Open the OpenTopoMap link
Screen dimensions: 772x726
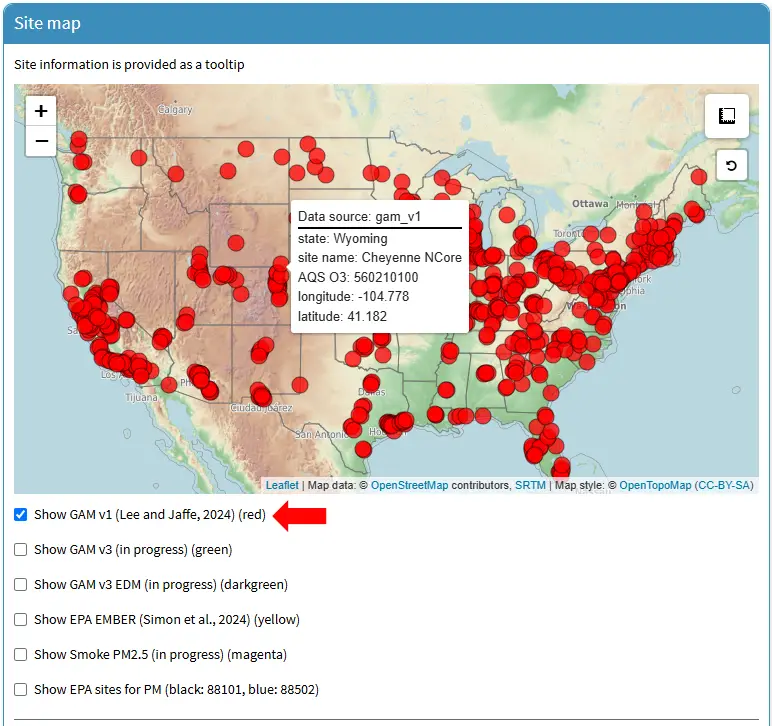pyautogui.click(x=655, y=485)
